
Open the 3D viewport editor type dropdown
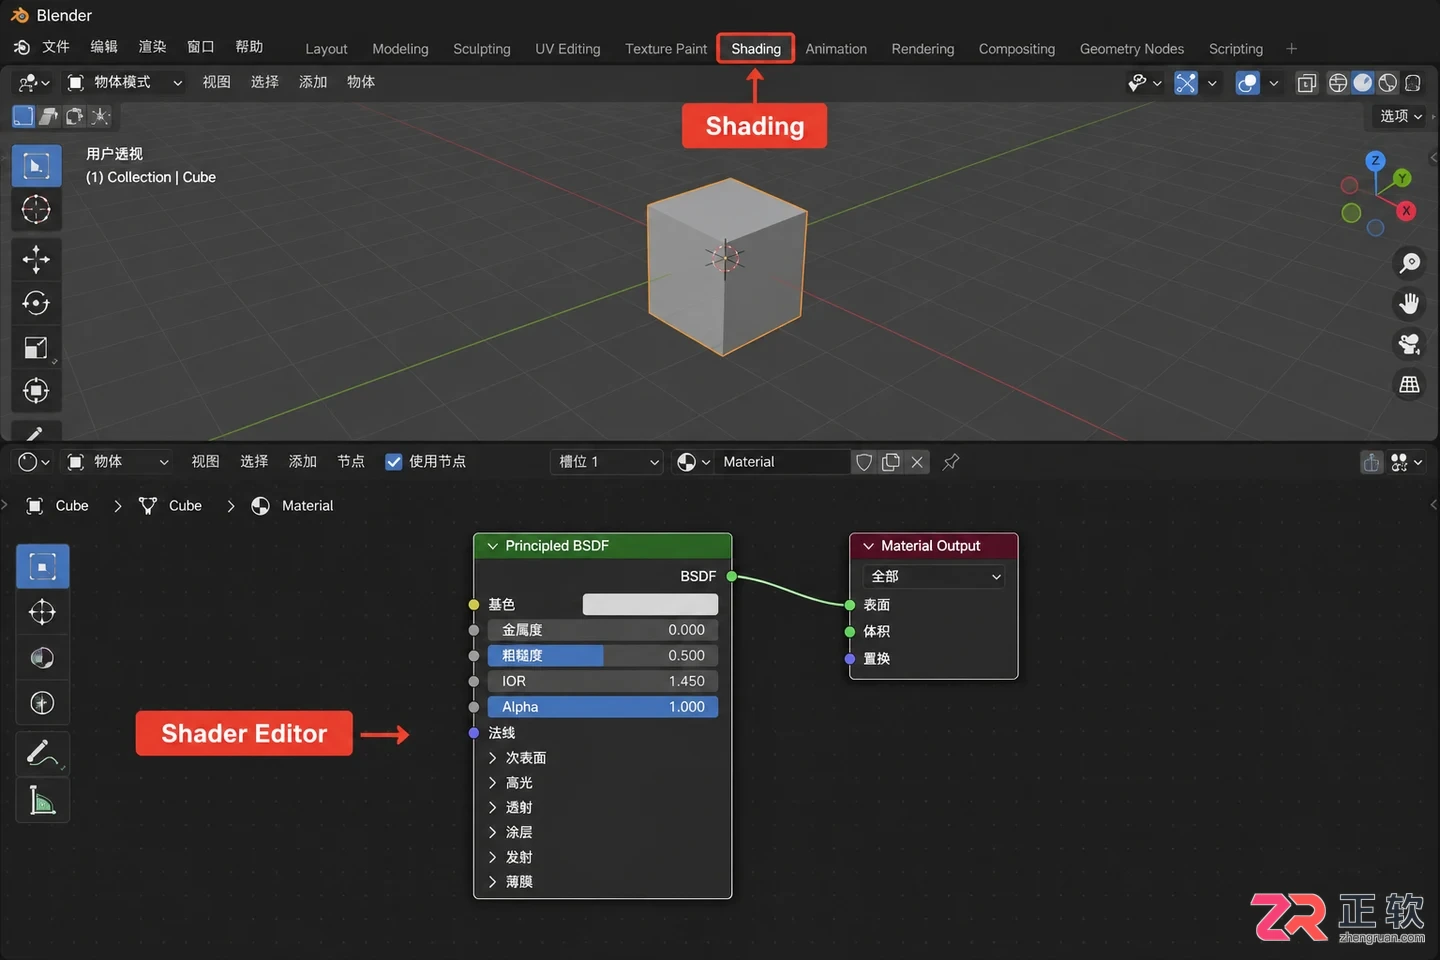pyautogui.click(x=34, y=82)
